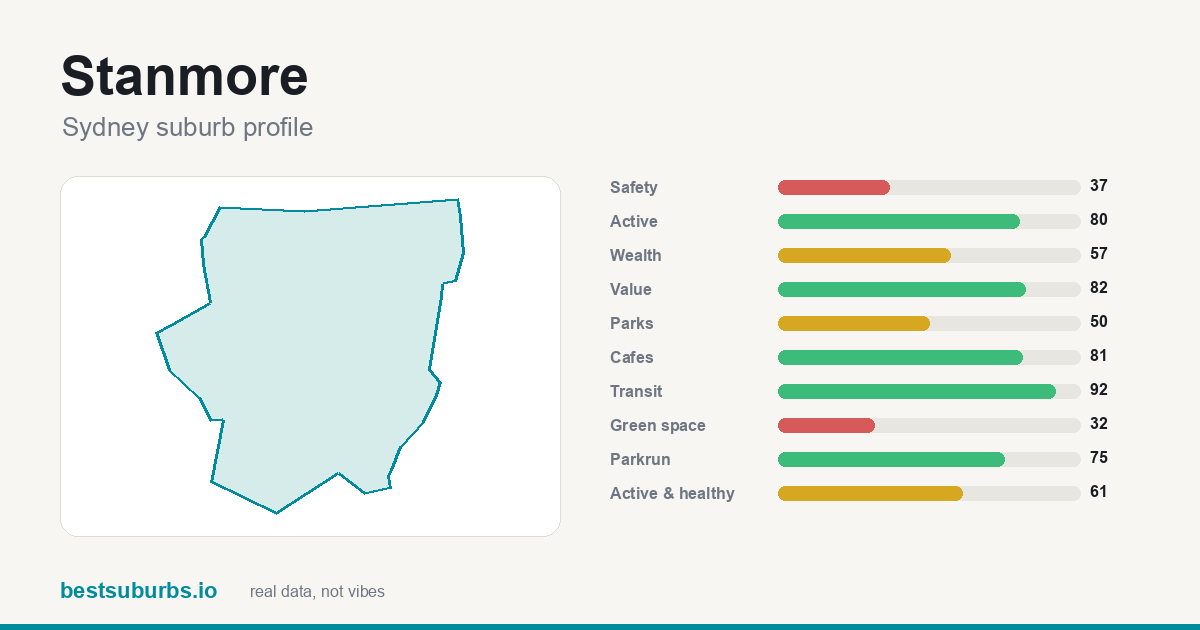This screenshot has width=1200, height=630.
Task: Click the Stanmore suburb boundary map
Action: point(310,356)
